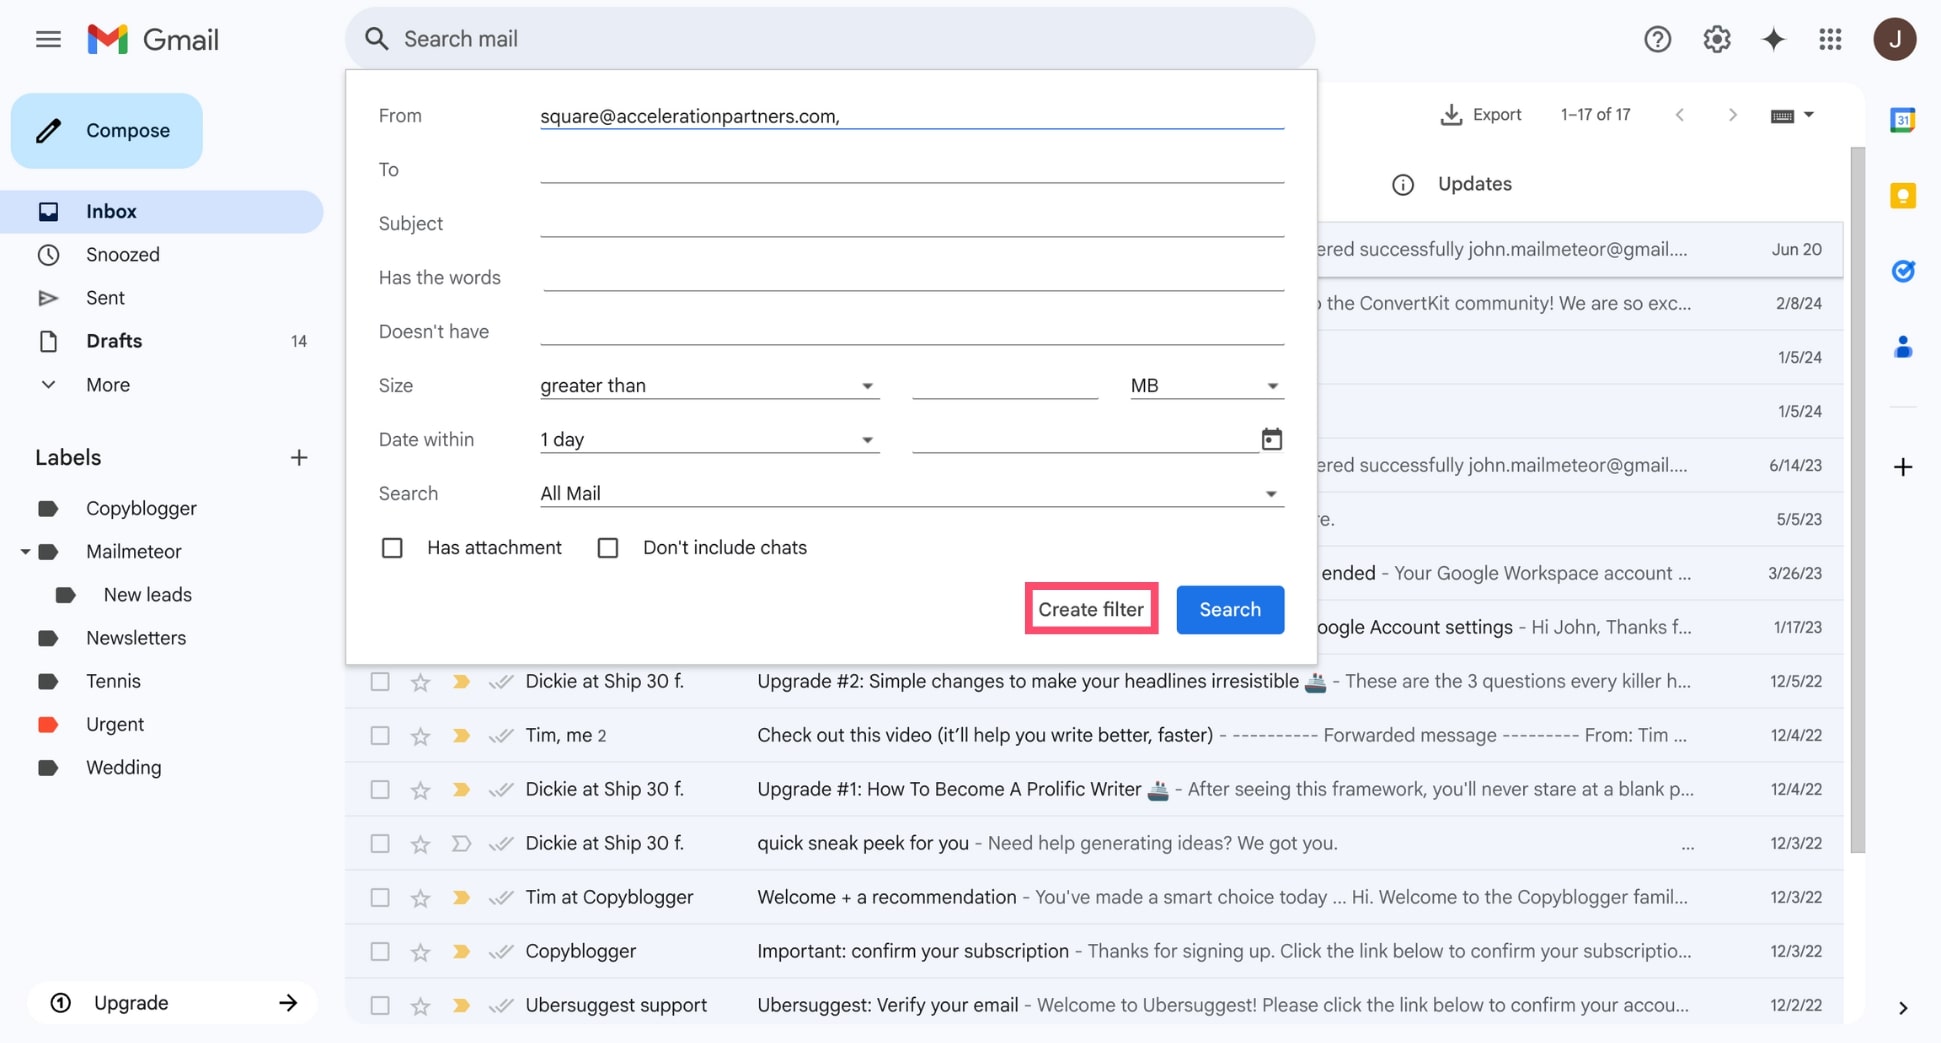Click the Upgrade button in sidebar
Screen dimensions: 1941x1043
(172, 1003)
